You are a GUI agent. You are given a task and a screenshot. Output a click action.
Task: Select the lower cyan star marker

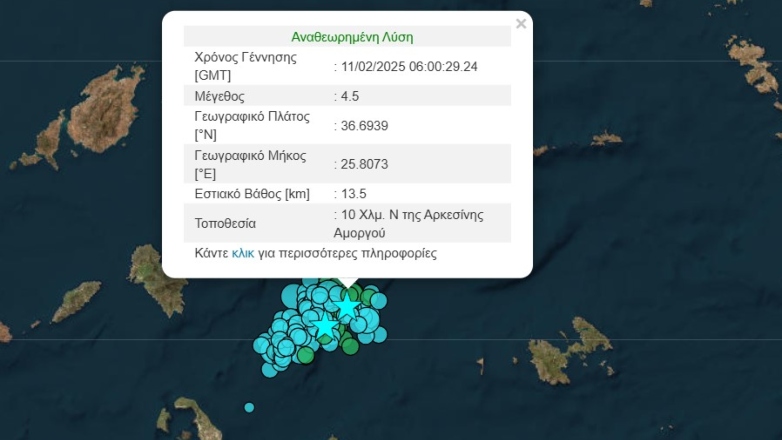pyautogui.click(x=324, y=327)
